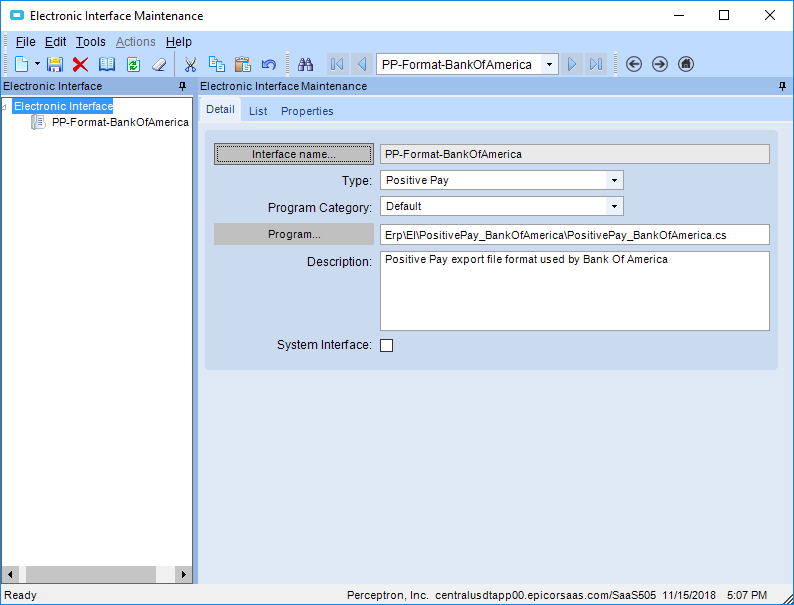Viewport: 794px width, 605px height.
Task: Click server address centralusdtapp00.epicorsaas.com/SaaS505
Action: pyautogui.click(x=545, y=595)
